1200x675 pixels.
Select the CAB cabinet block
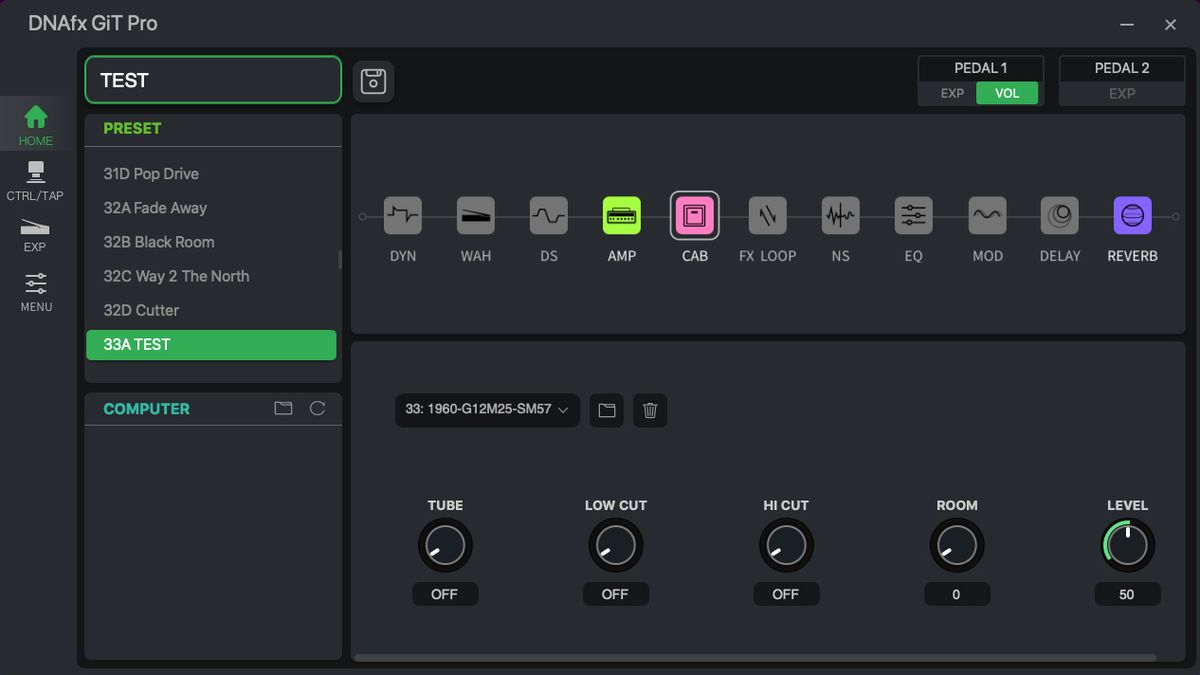coord(695,215)
